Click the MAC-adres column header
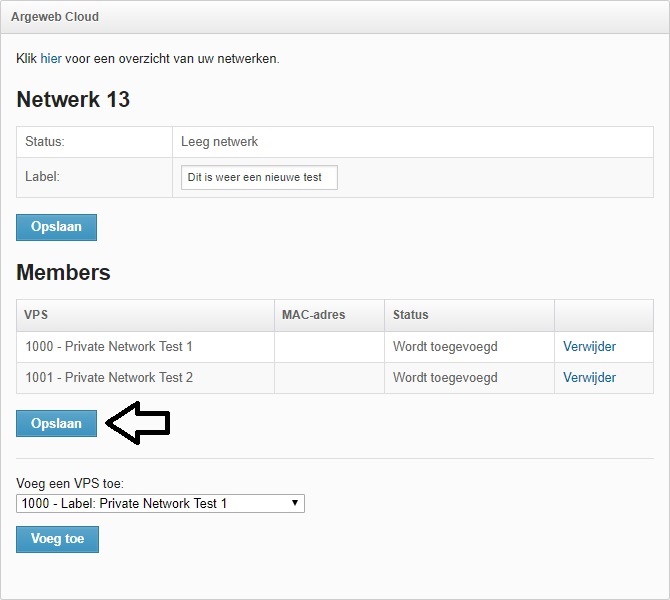The image size is (670, 600). 329,315
